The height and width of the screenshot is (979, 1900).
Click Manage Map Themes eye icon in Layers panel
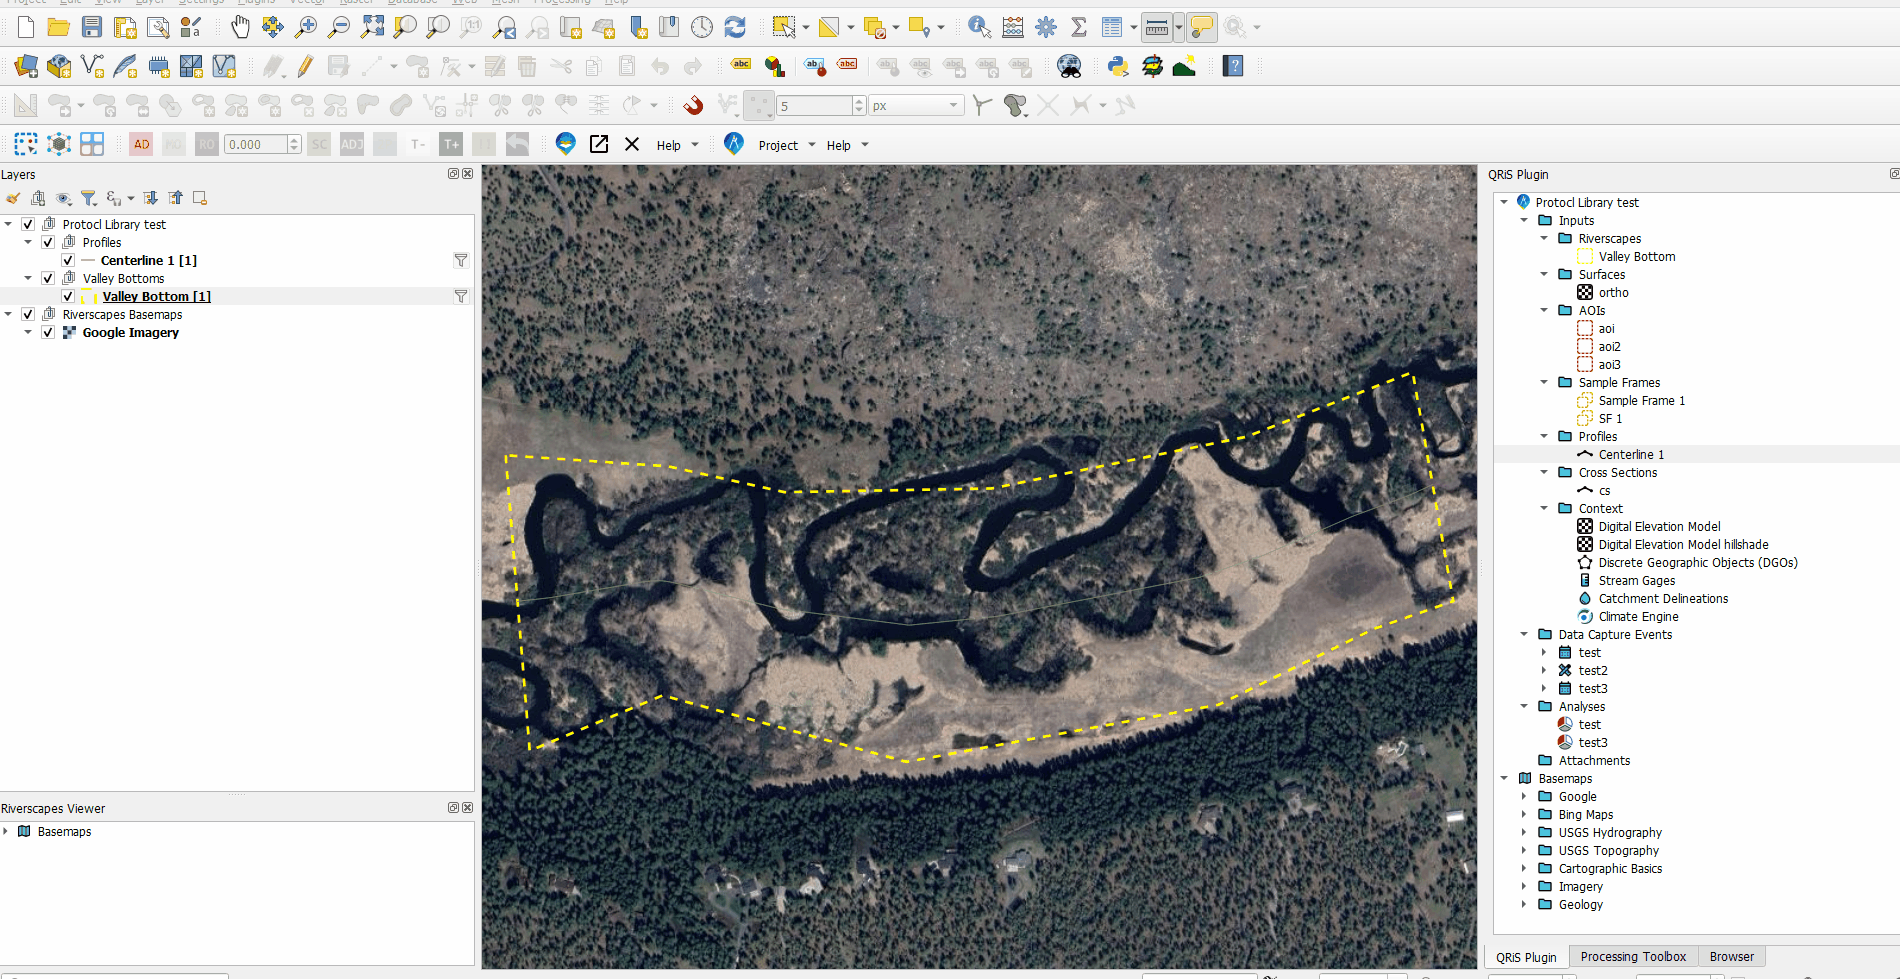[64, 198]
